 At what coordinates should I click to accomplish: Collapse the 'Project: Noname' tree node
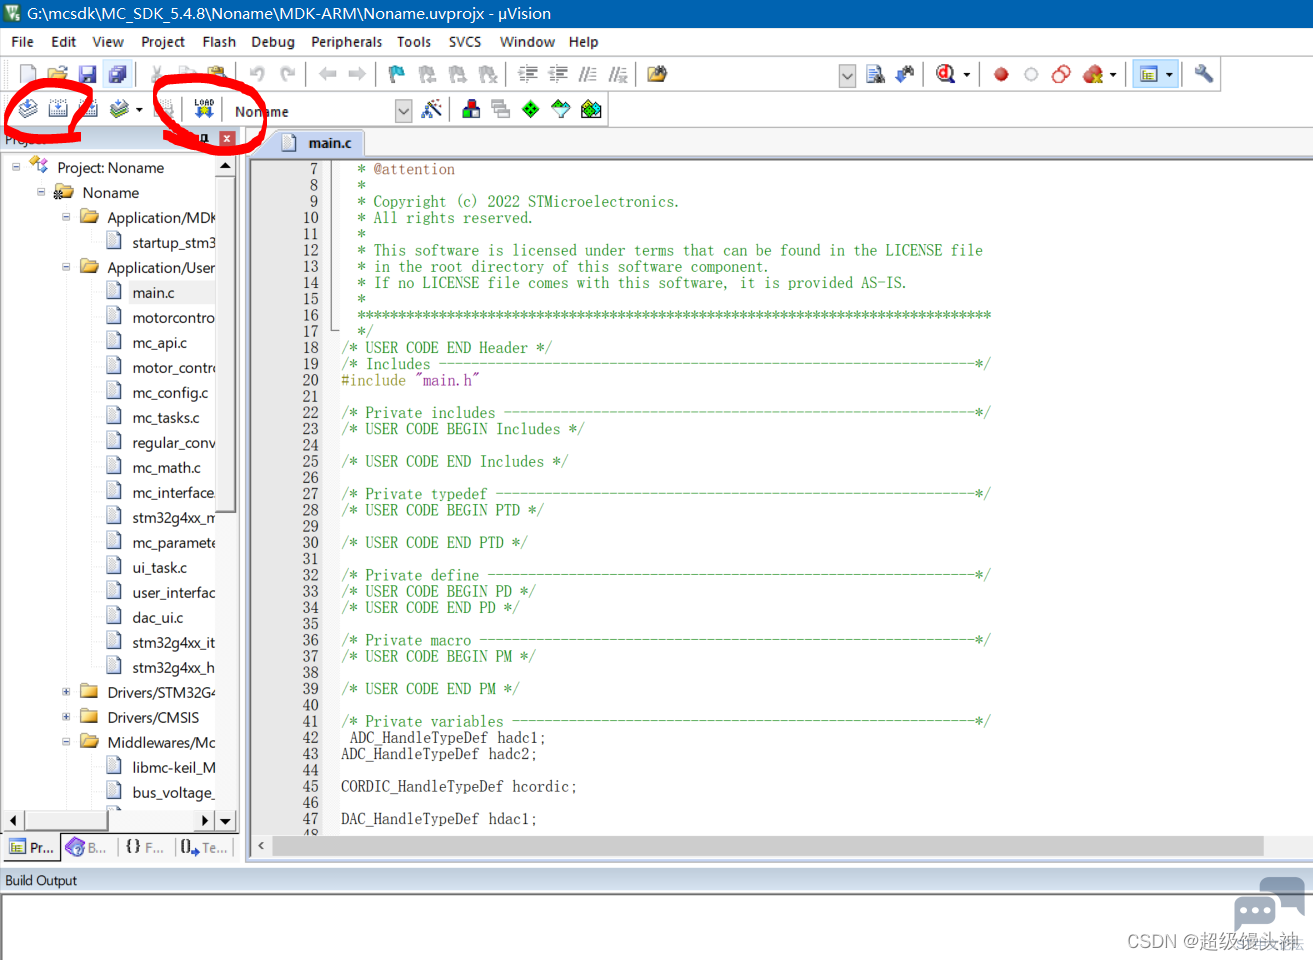coord(16,167)
